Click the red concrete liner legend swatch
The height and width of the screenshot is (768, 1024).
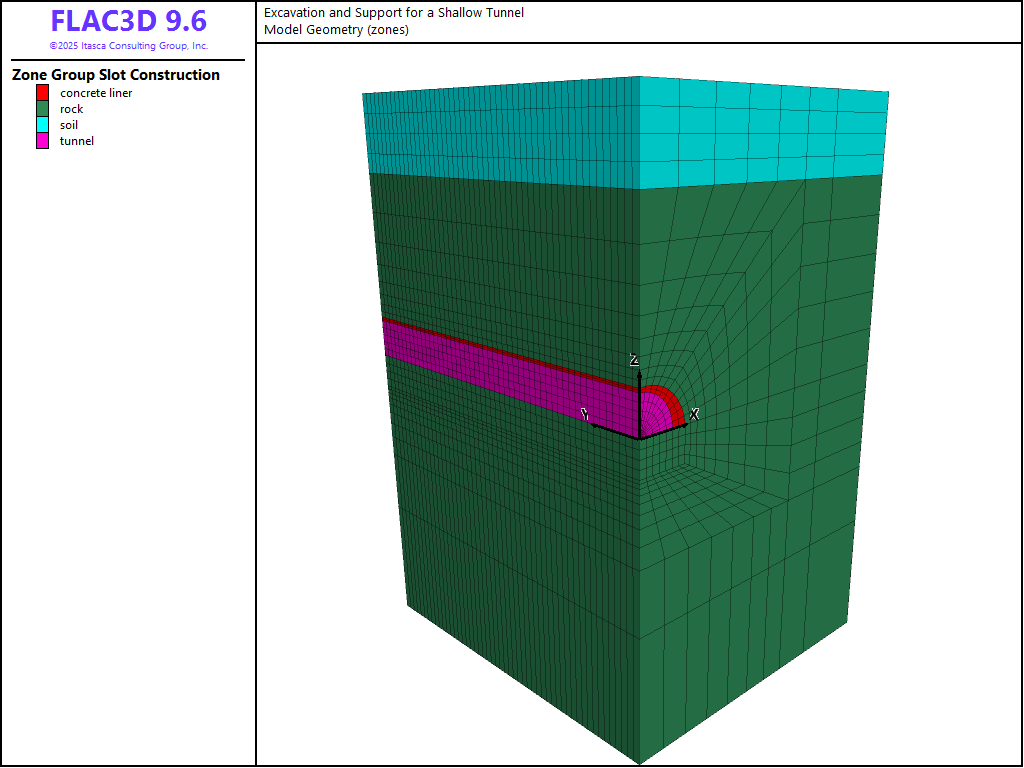(x=43, y=93)
